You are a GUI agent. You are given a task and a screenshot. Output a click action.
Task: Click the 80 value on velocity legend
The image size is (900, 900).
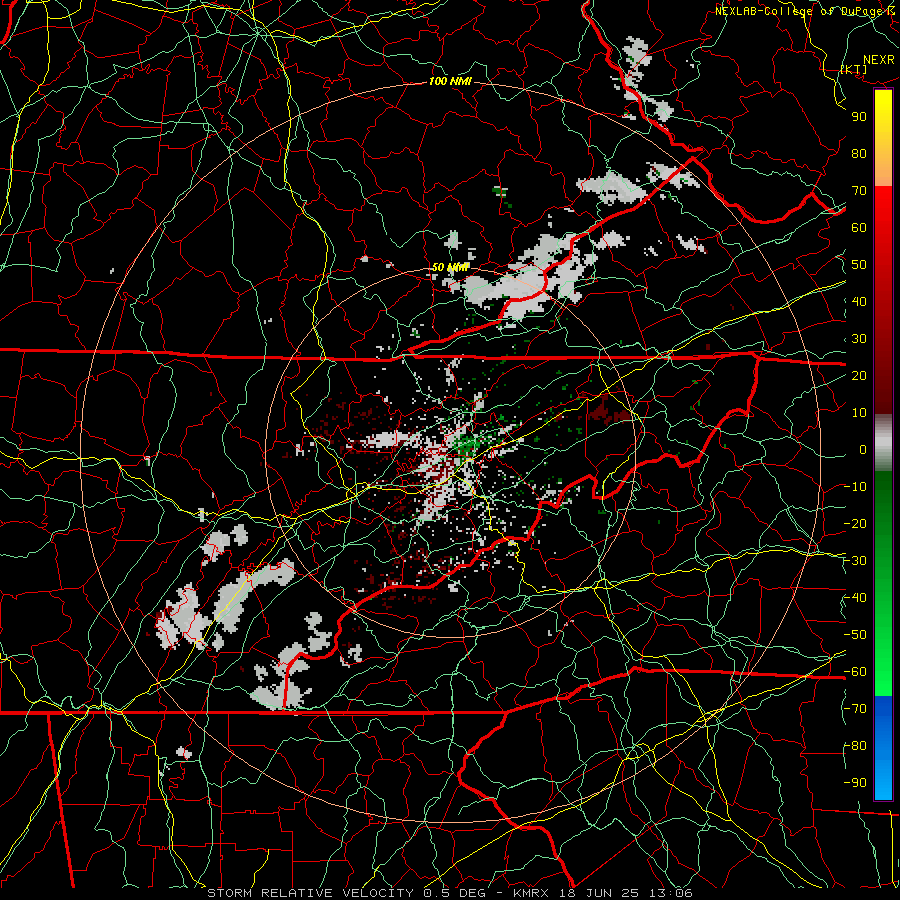[x=859, y=154]
